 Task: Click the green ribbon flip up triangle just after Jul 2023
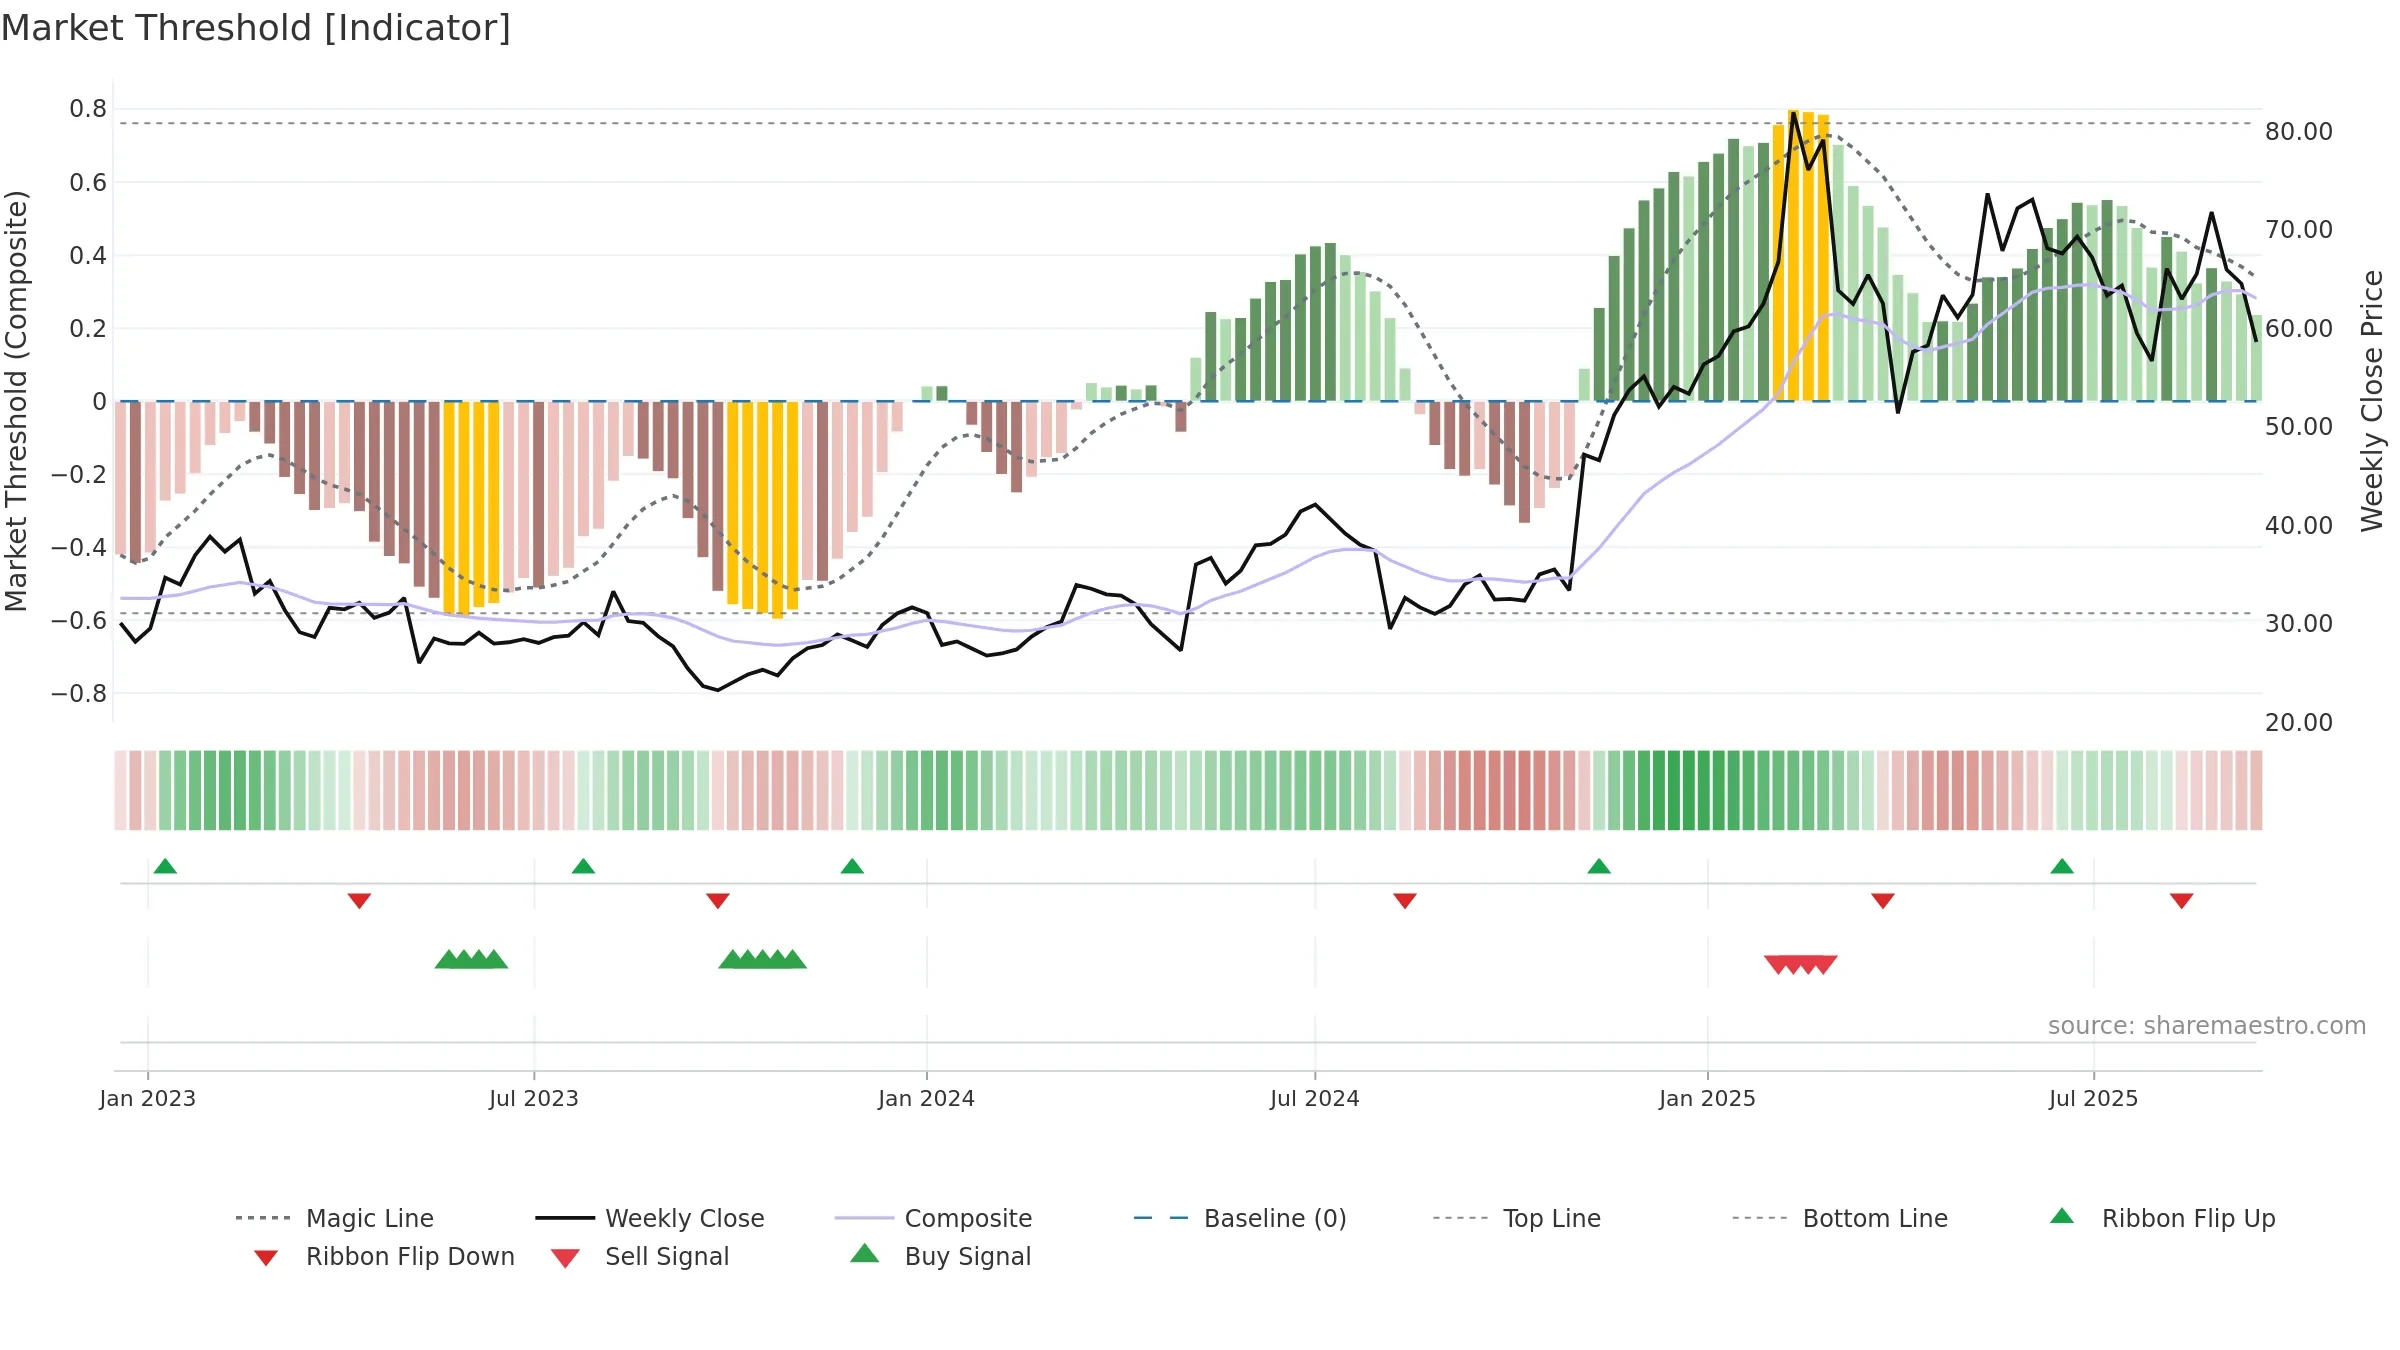click(583, 866)
